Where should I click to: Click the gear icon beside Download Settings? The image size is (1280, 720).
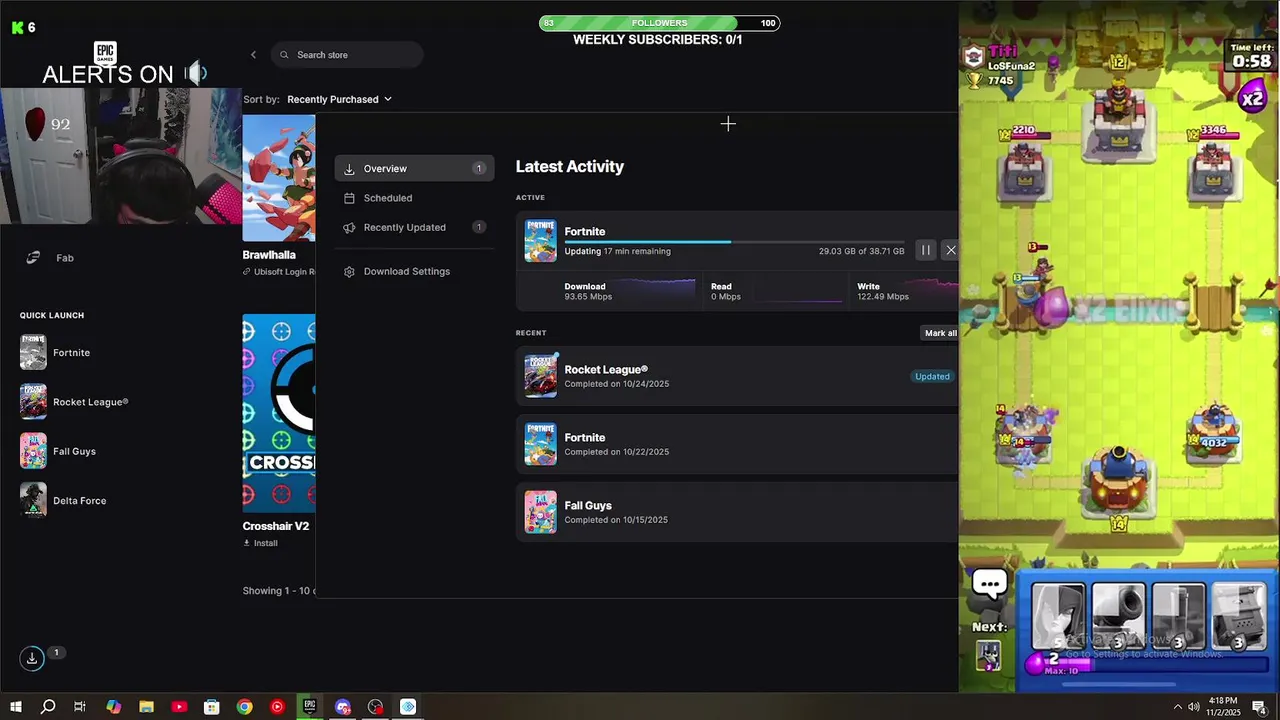pos(349,272)
